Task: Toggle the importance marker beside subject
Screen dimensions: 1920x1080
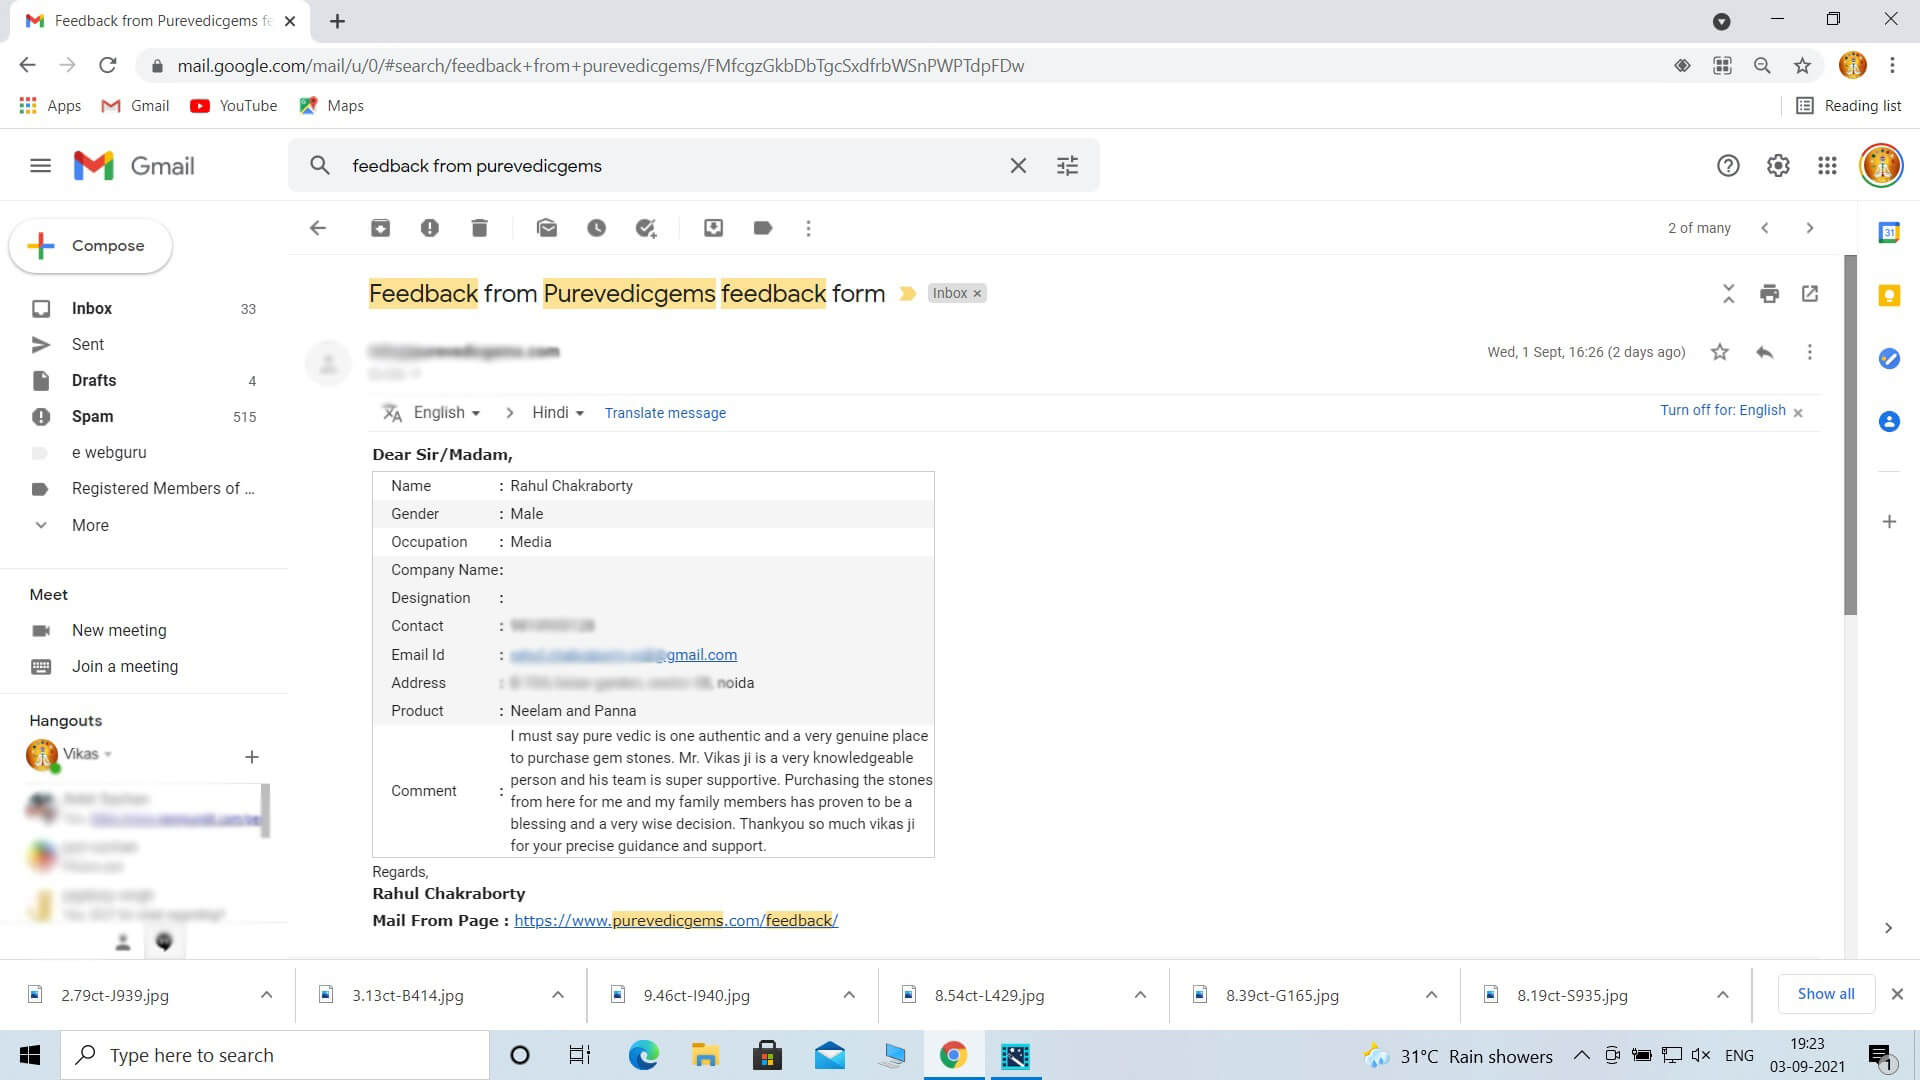Action: (x=908, y=294)
